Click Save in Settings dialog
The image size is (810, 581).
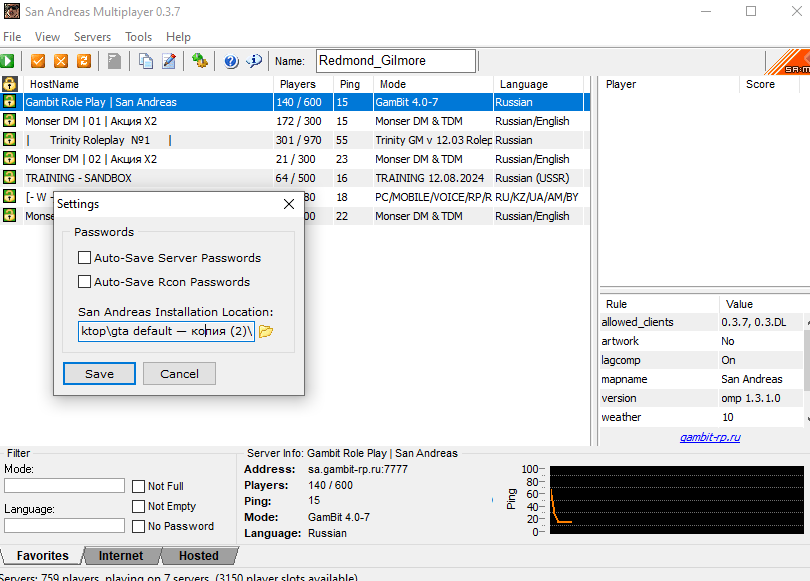pyautogui.click(x=99, y=374)
